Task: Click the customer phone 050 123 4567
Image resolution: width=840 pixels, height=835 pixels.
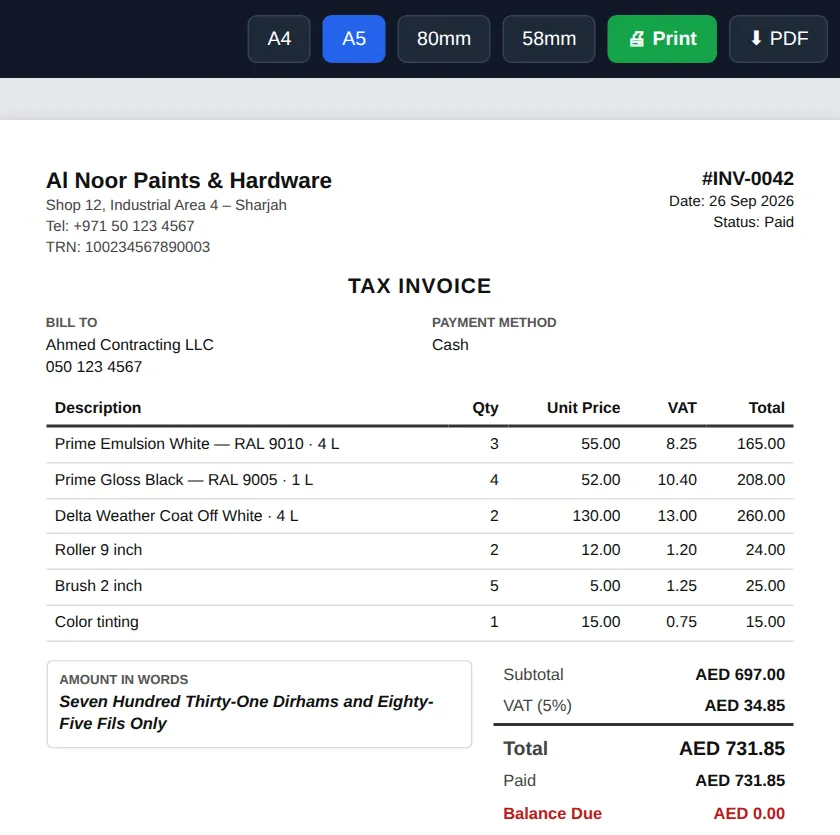Action: pos(94,367)
